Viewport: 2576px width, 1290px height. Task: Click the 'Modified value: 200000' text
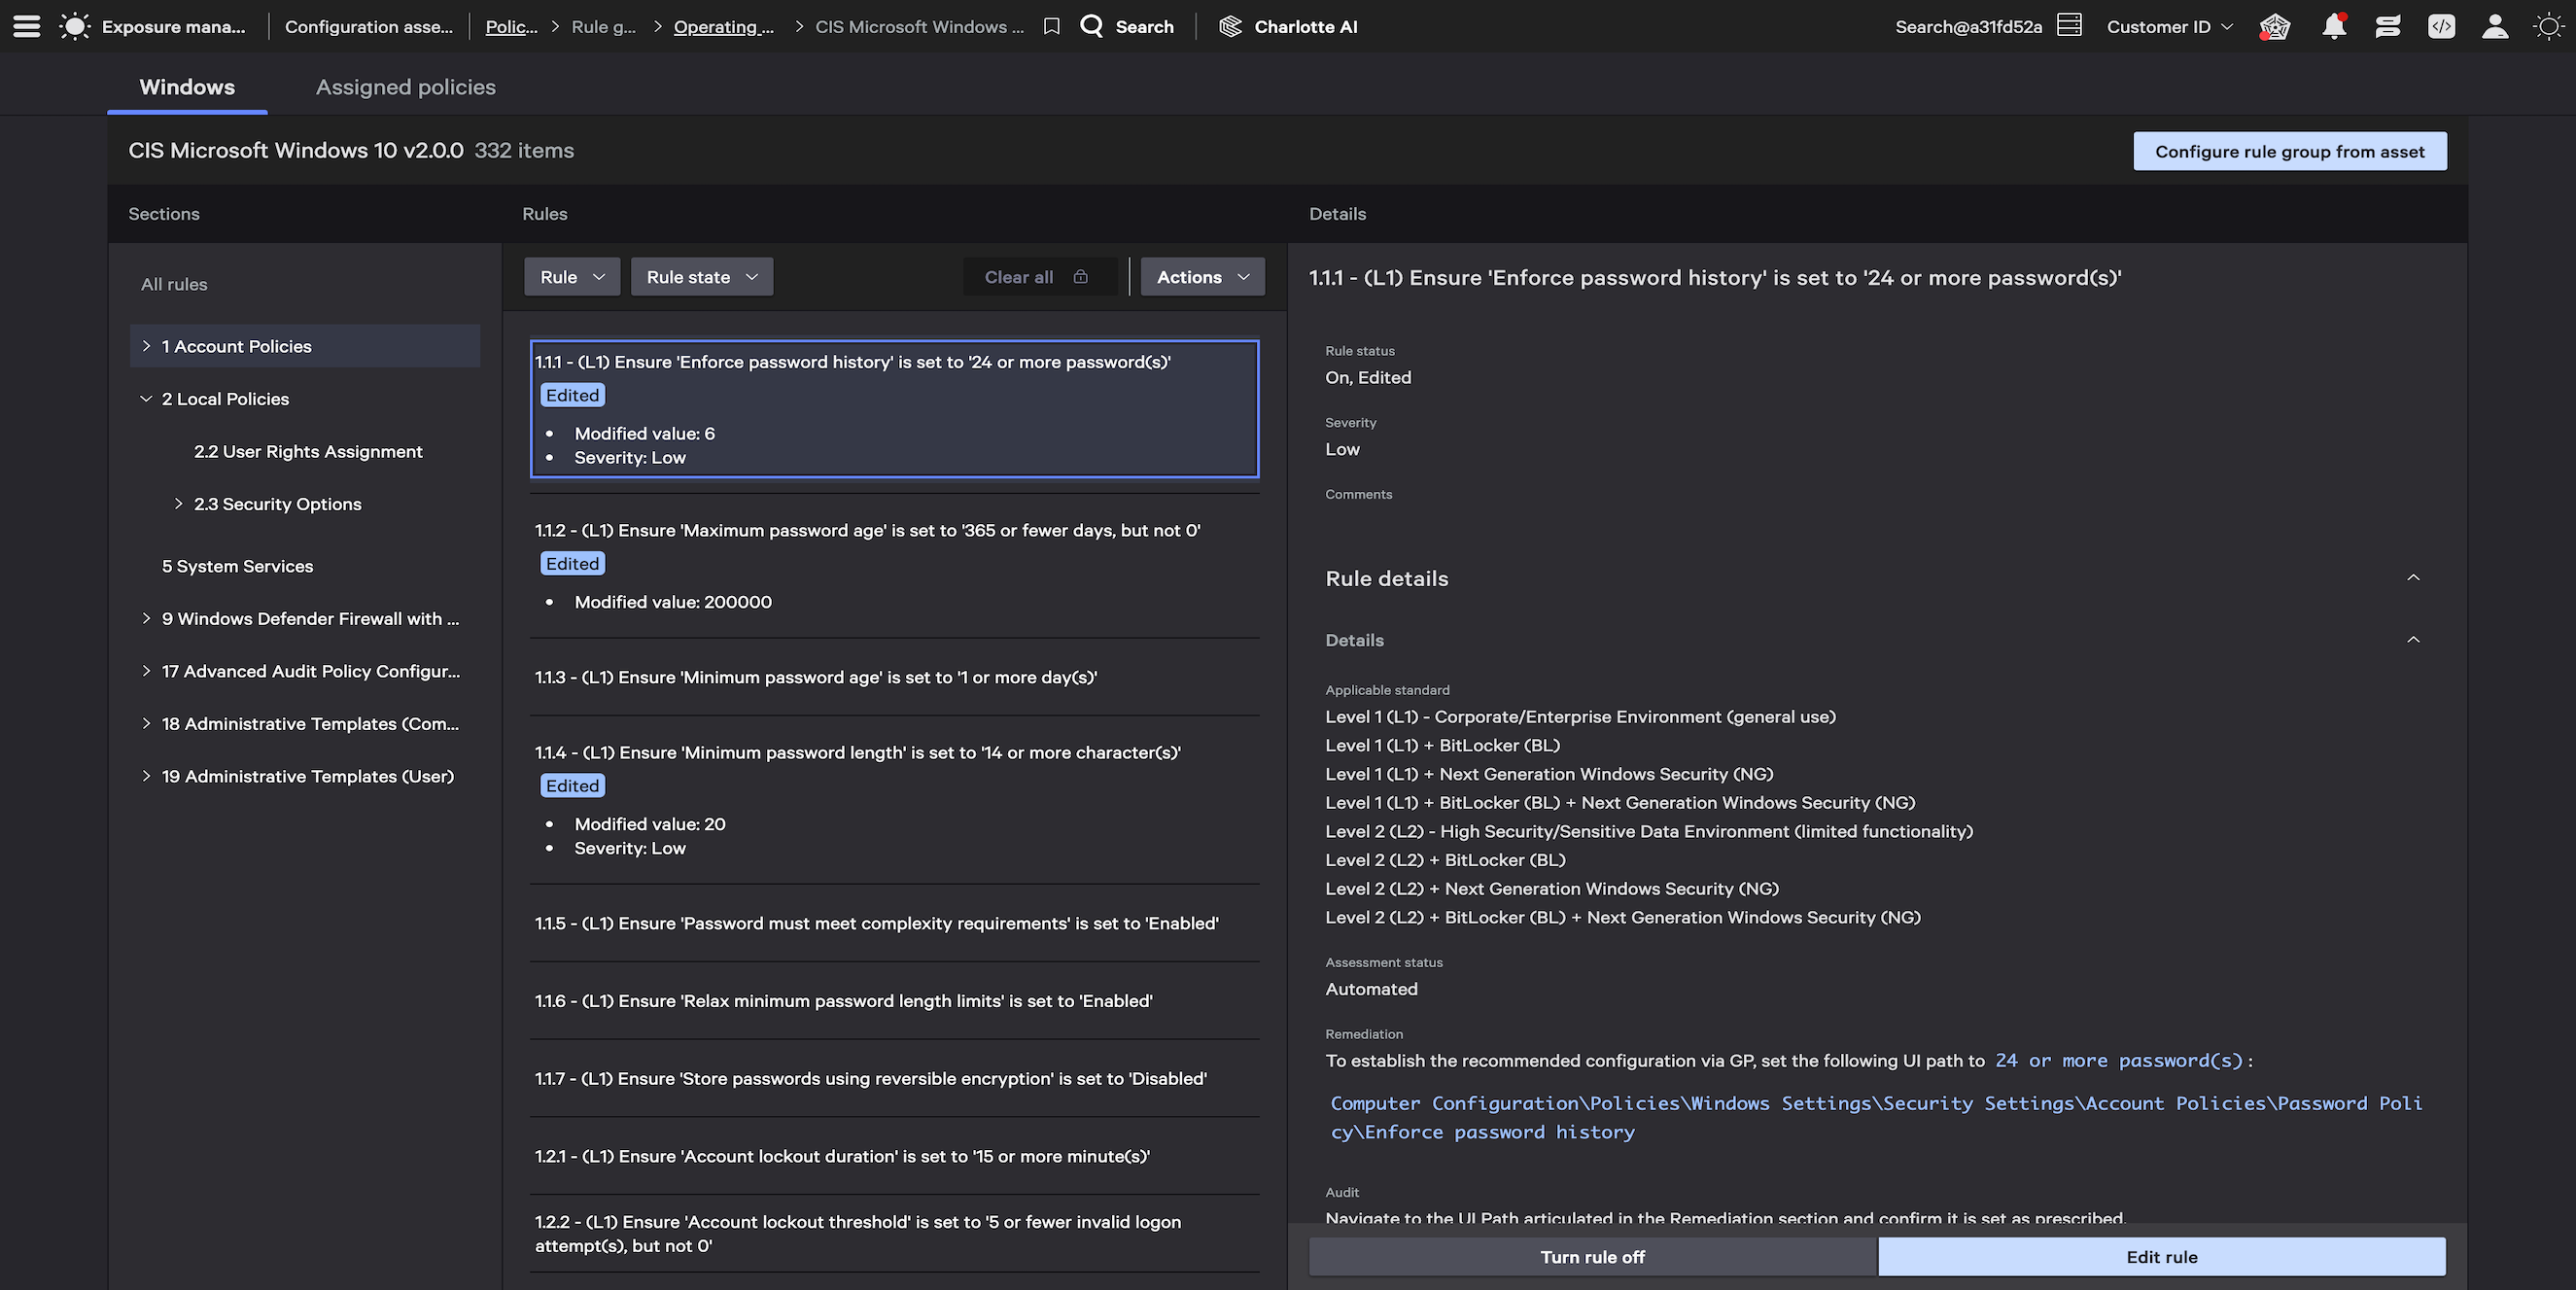tap(673, 602)
